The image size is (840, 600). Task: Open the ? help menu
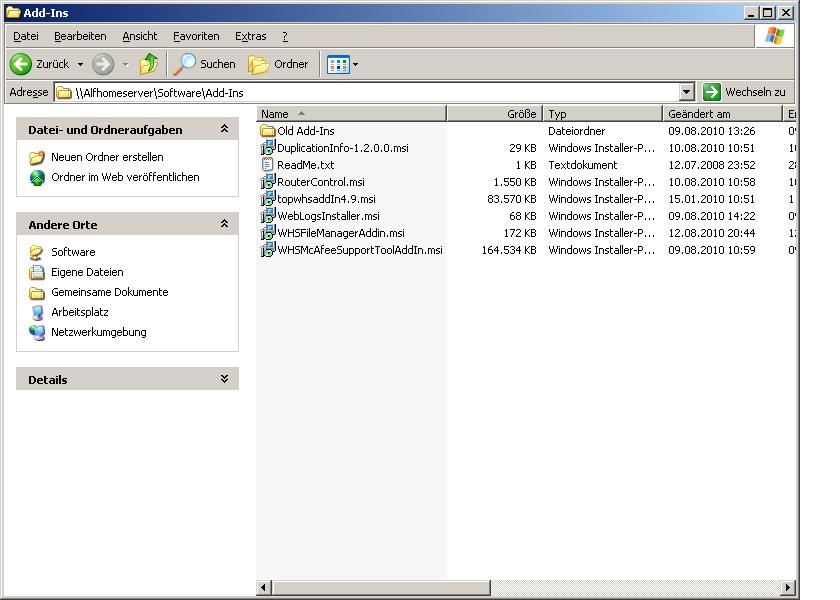point(285,36)
